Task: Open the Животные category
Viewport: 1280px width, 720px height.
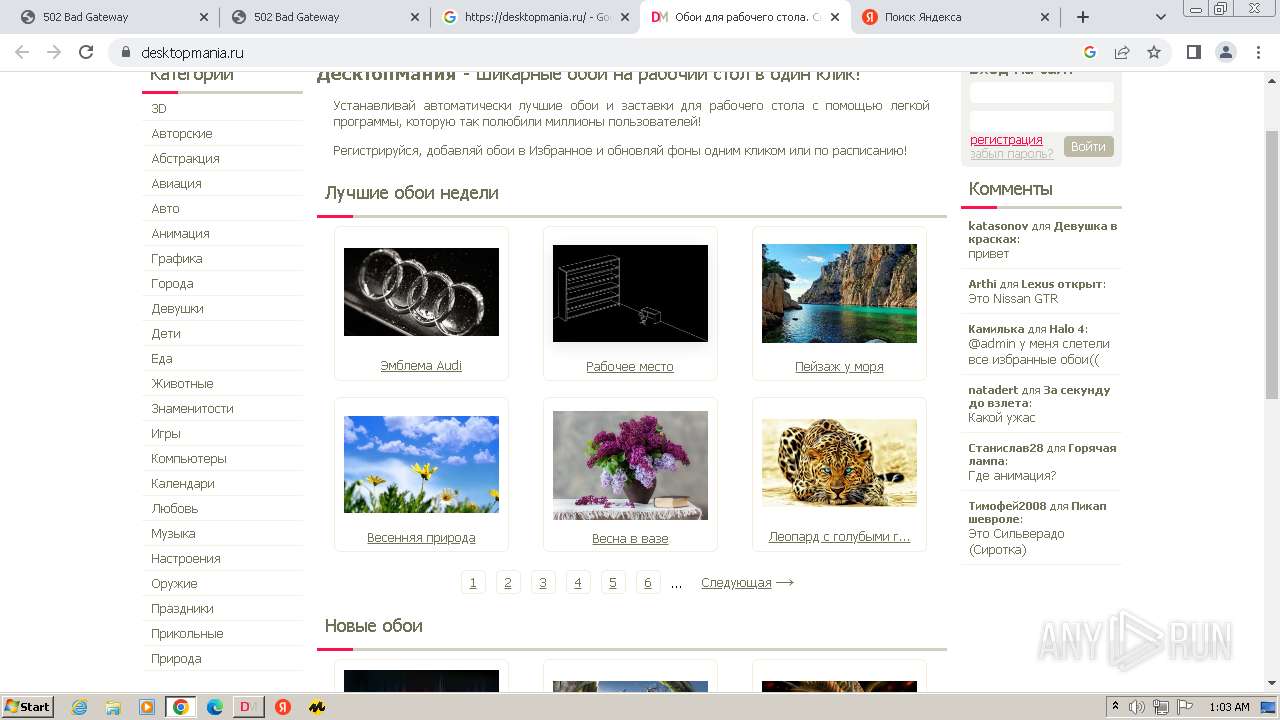Action: [182, 383]
